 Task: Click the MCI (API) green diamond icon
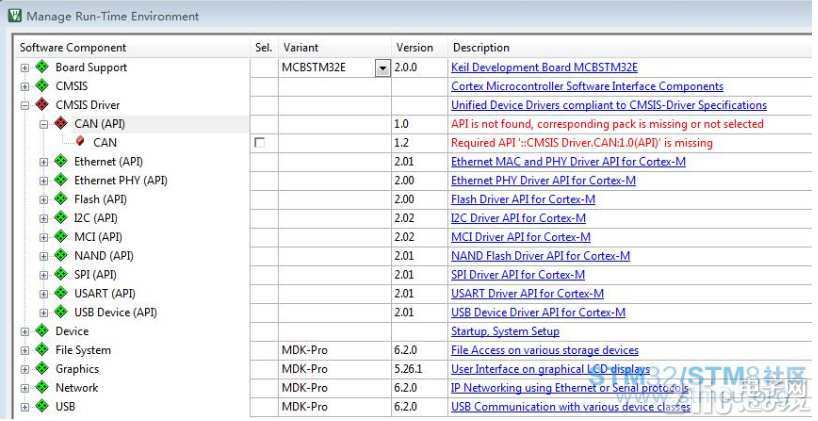point(61,236)
